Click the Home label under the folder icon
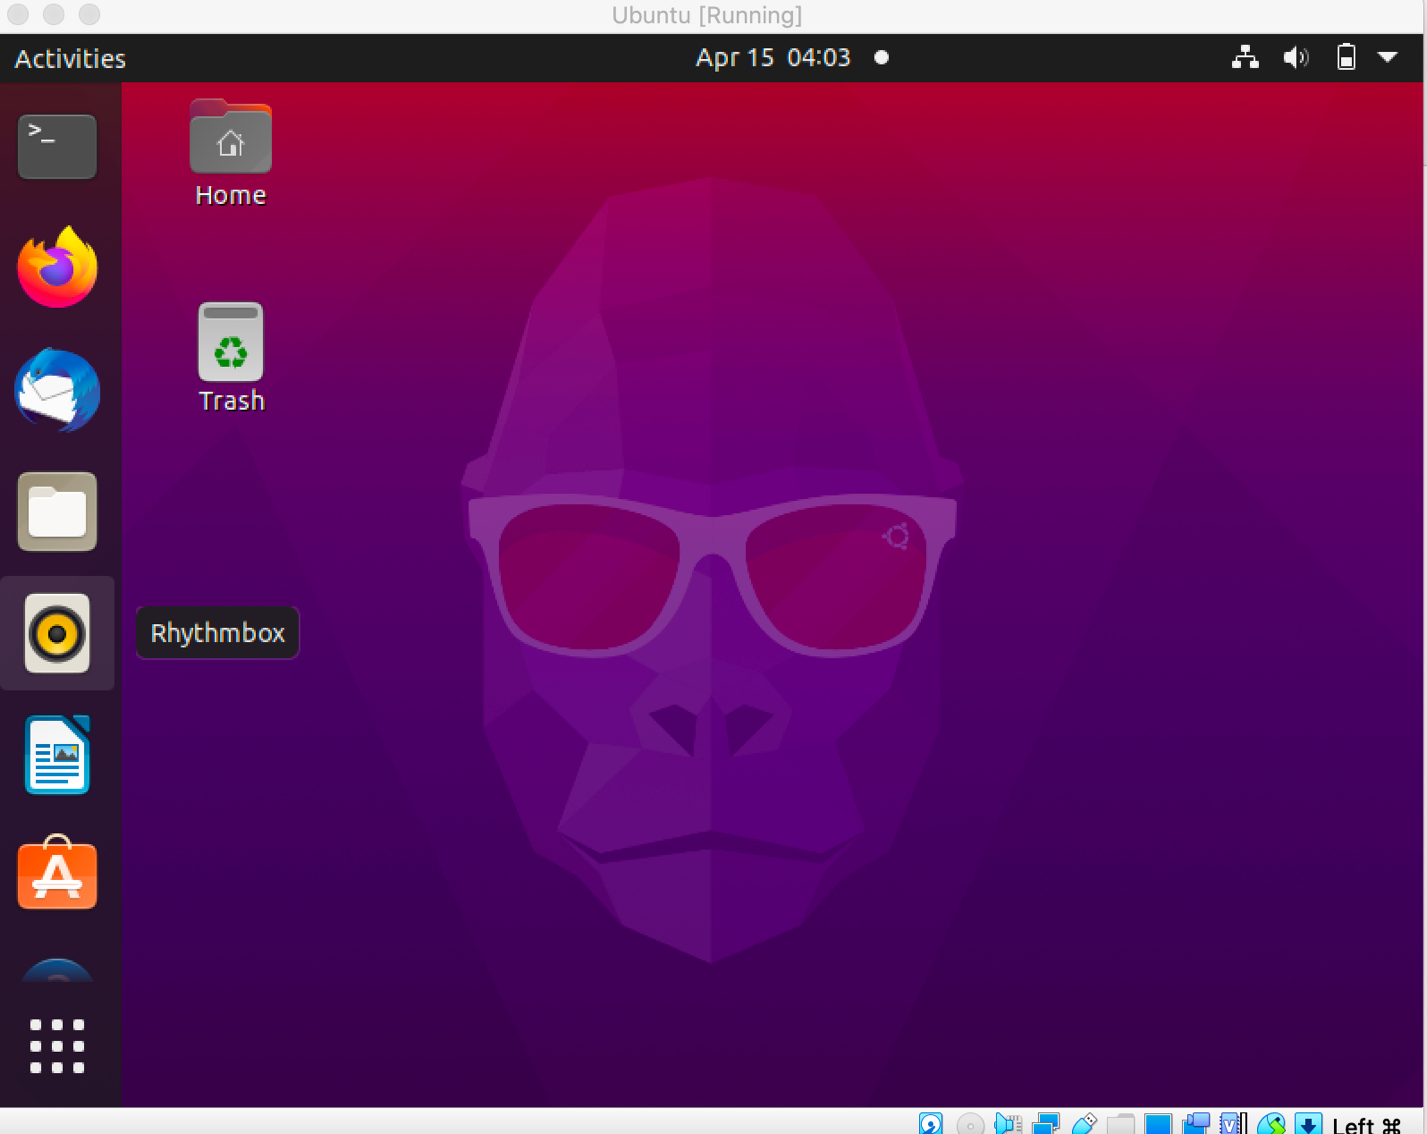This screenshot has width=1427, height=1134. (x=230, y=195)
